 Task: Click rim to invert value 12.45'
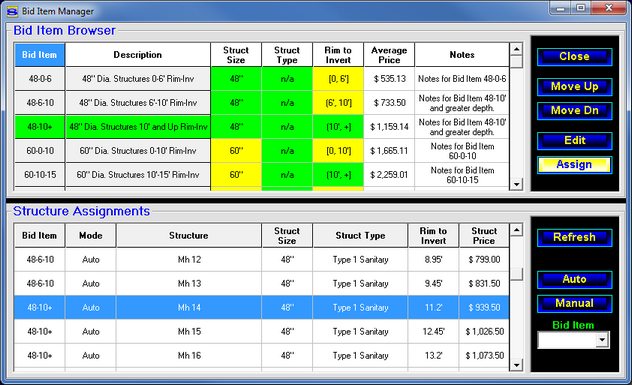(433, 332)
